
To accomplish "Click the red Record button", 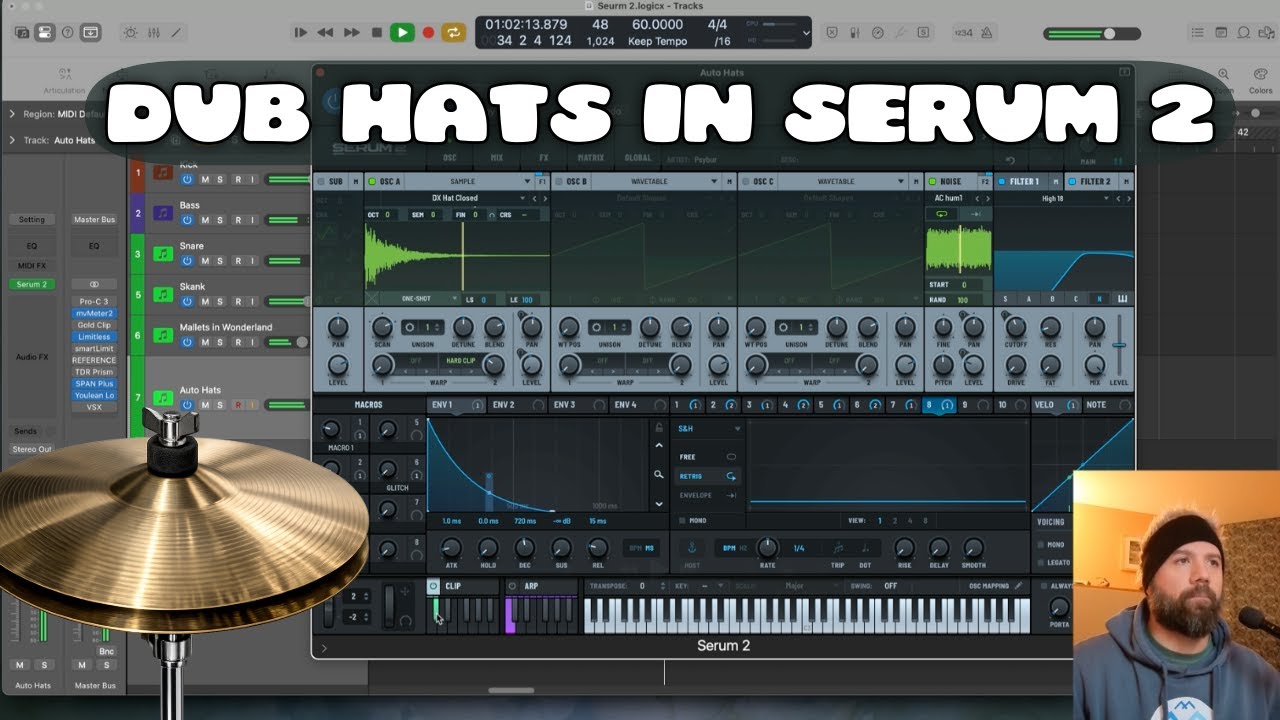I will click(428, 32).
